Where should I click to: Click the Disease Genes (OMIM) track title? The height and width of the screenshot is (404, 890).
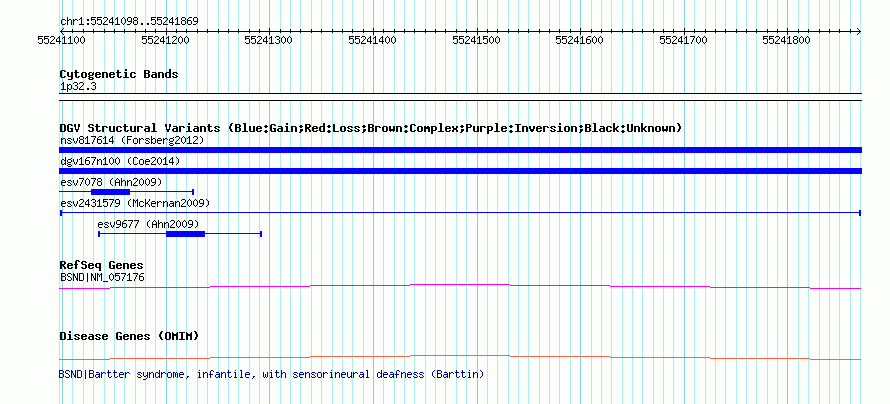tap(129, 336)
